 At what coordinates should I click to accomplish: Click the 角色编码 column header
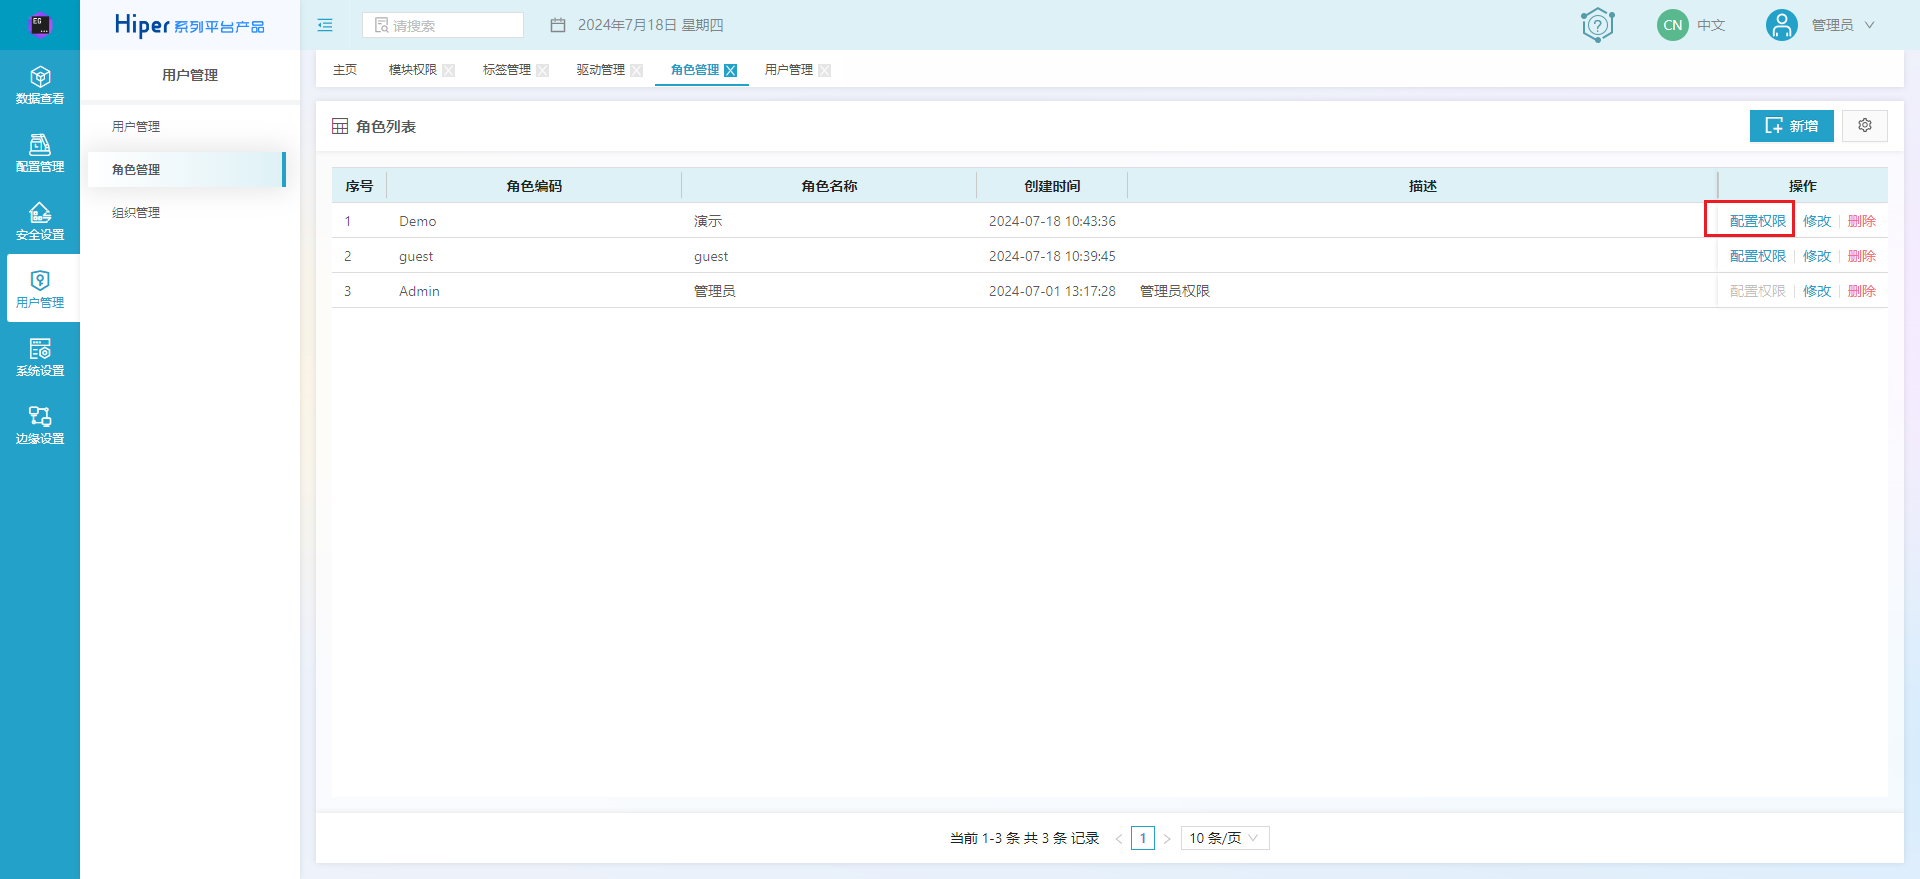click(534, 186)
